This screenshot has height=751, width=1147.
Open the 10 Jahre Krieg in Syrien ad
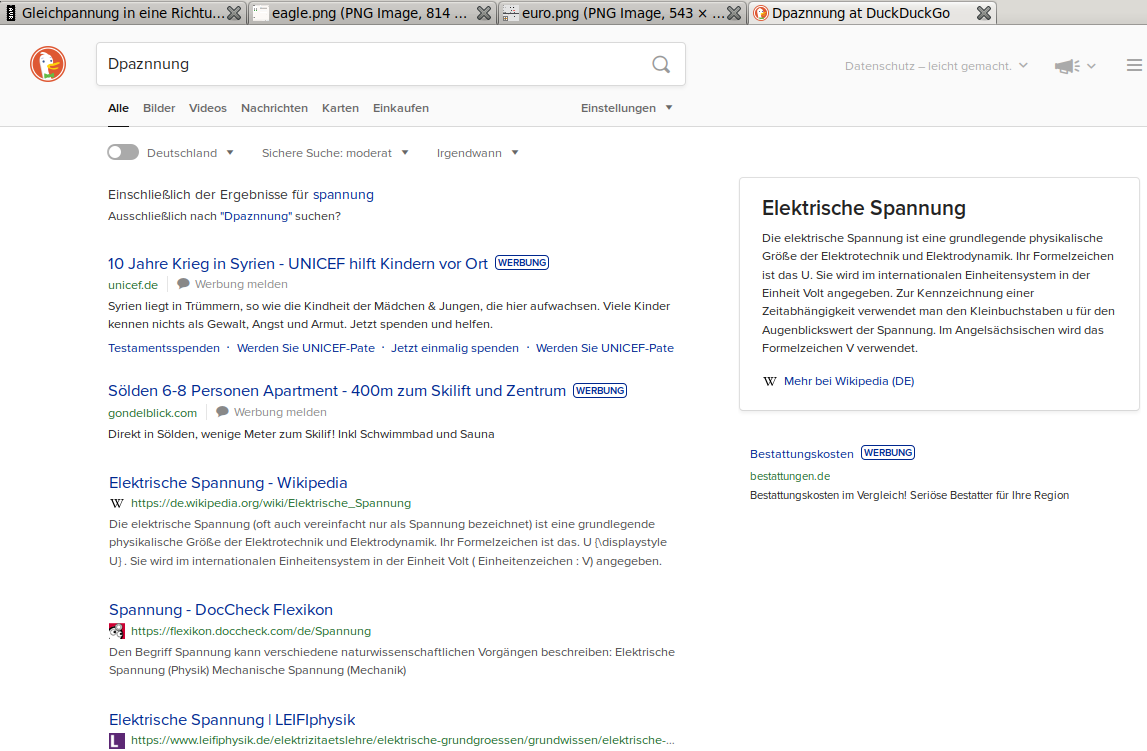pos(298,264)
